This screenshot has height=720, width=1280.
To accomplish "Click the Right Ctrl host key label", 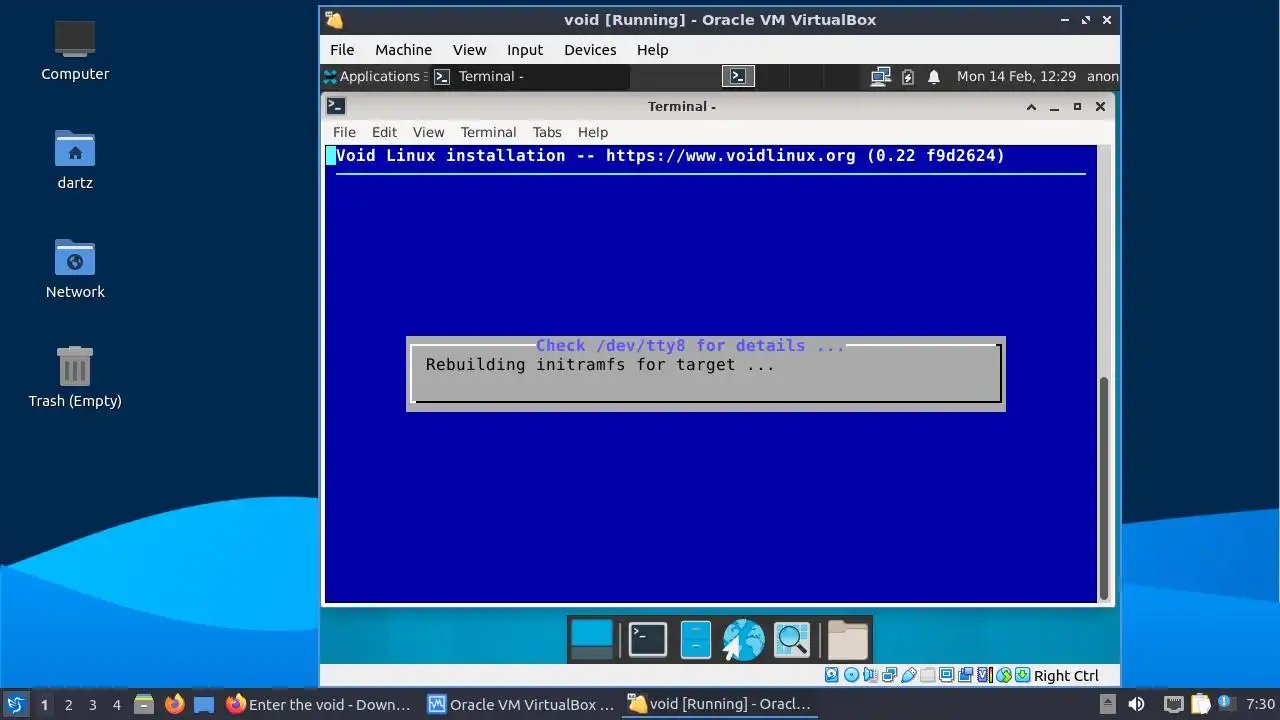I will pos(1066,675).
